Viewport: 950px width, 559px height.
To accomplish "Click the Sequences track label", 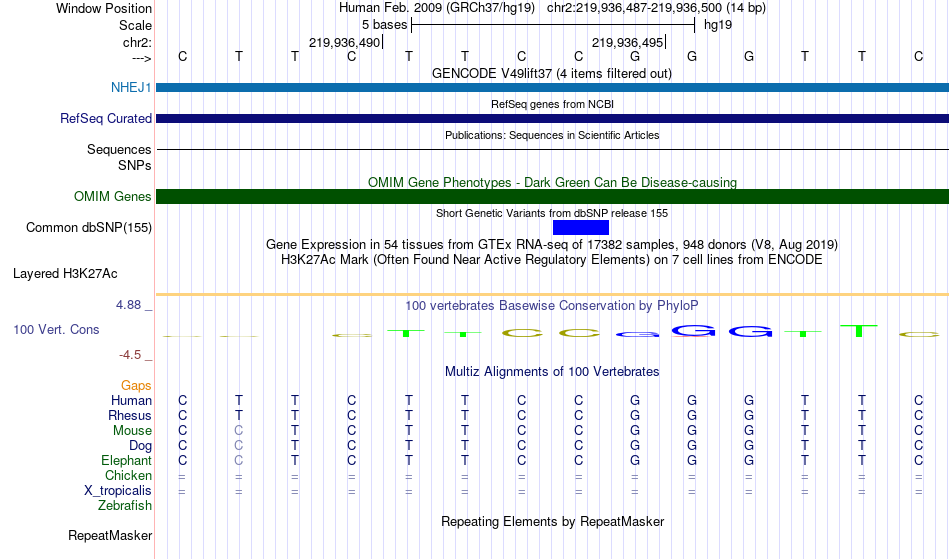I will [x=119, y=150].
